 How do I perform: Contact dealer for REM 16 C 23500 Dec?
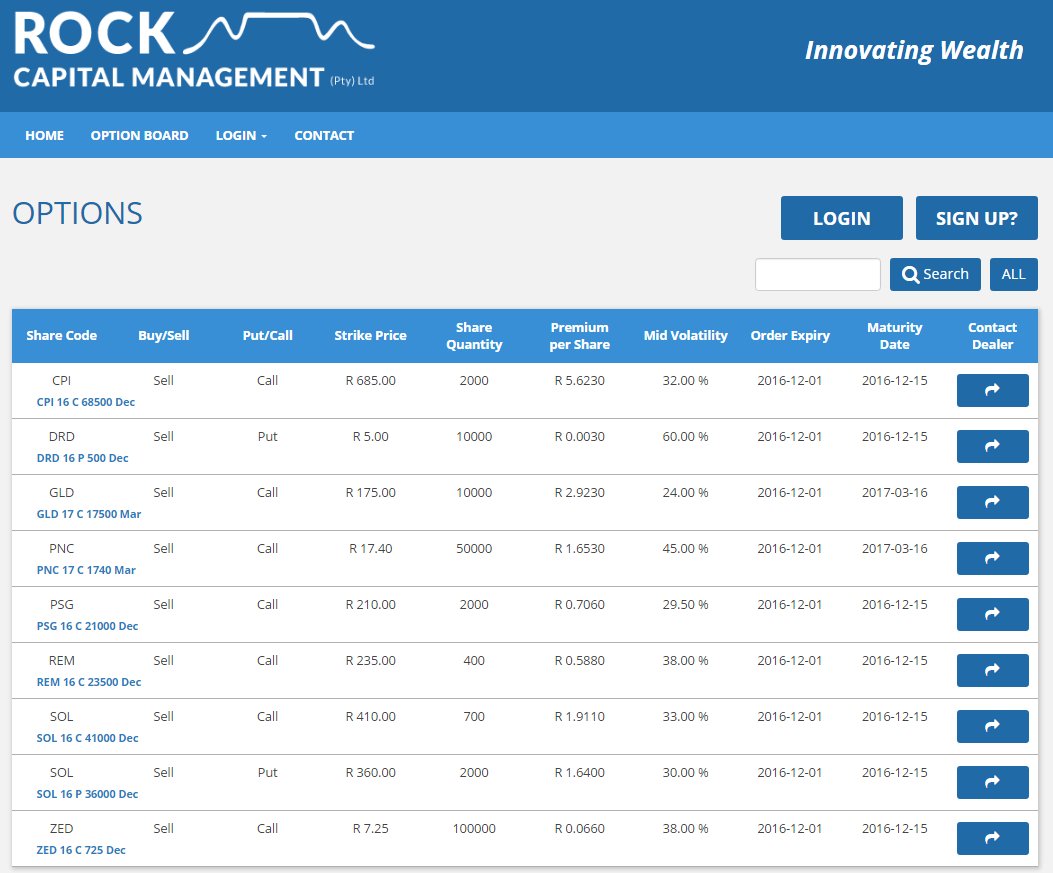[x=992, y=670]
